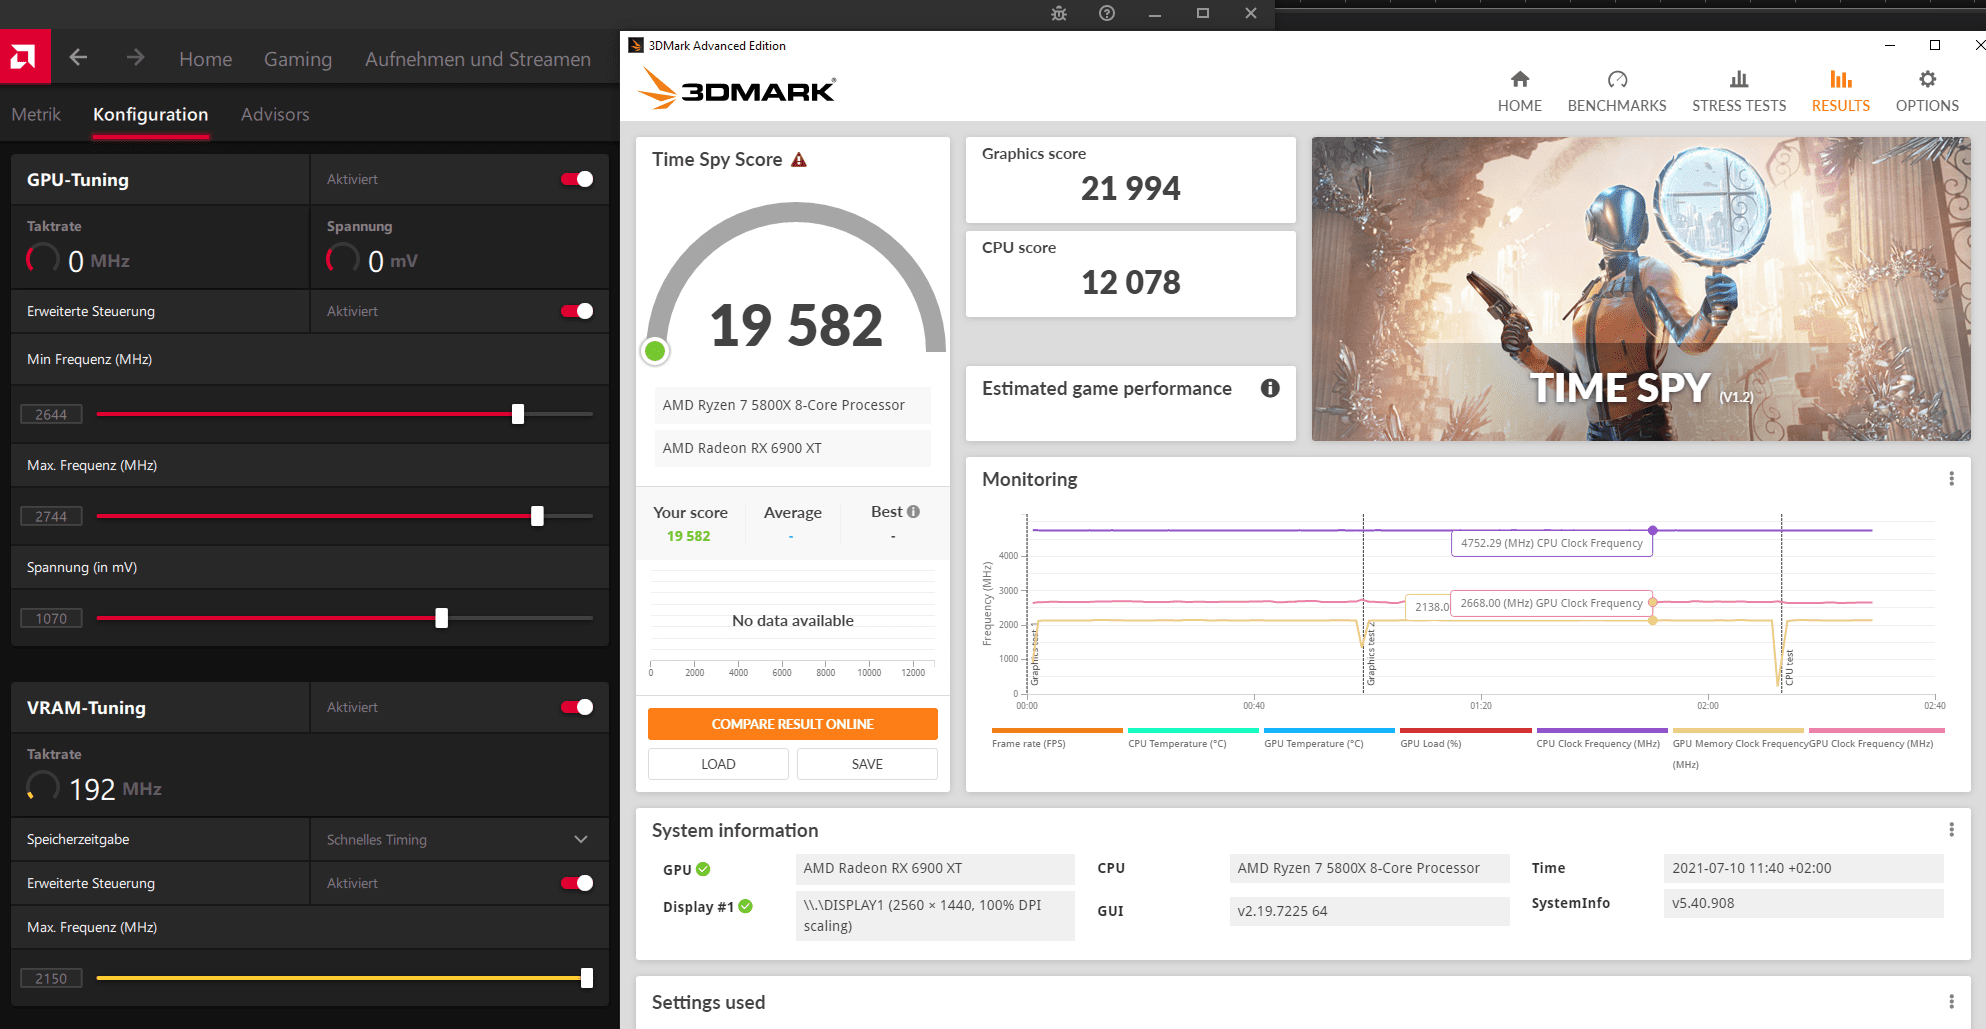This screenshot has width=1986, height=1029.
Task: Click the Graphics score value 21 994
Action: [x=1131, y=188]
